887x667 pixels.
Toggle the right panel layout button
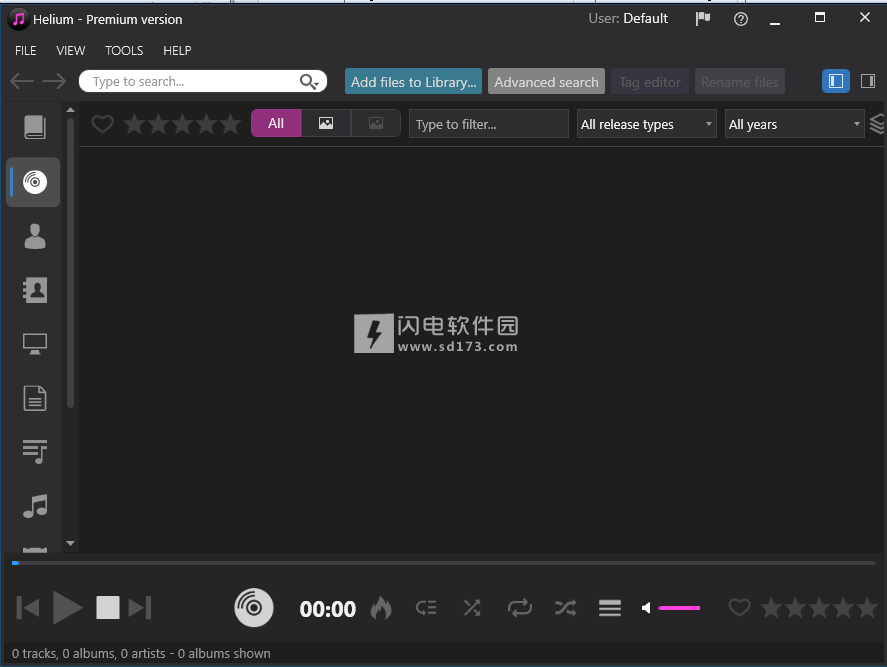click(x=868, y=81)
